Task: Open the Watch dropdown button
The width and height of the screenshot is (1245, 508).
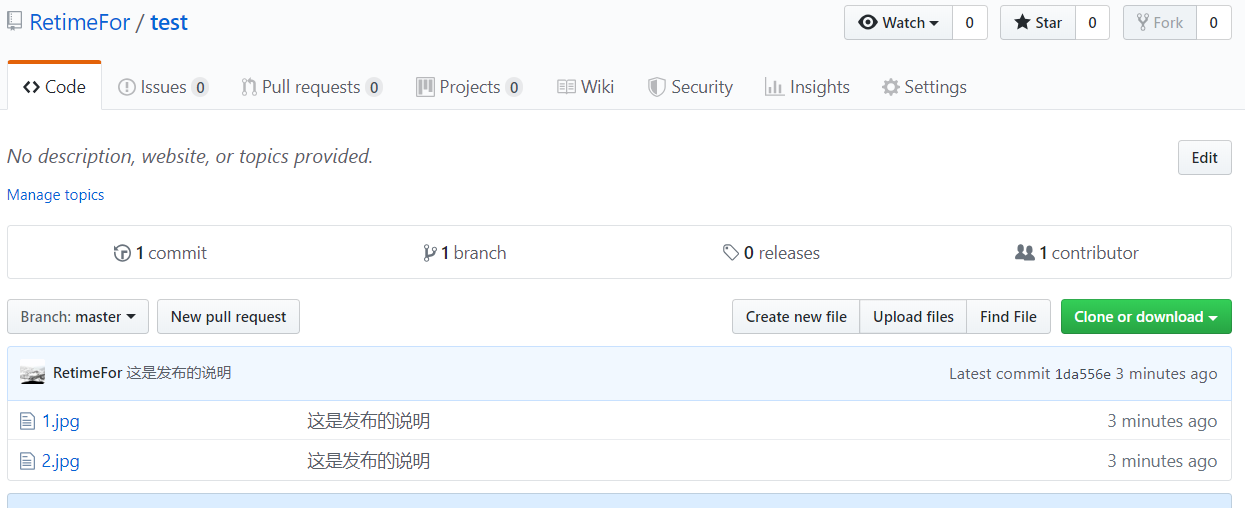Action: click(898, 22)
